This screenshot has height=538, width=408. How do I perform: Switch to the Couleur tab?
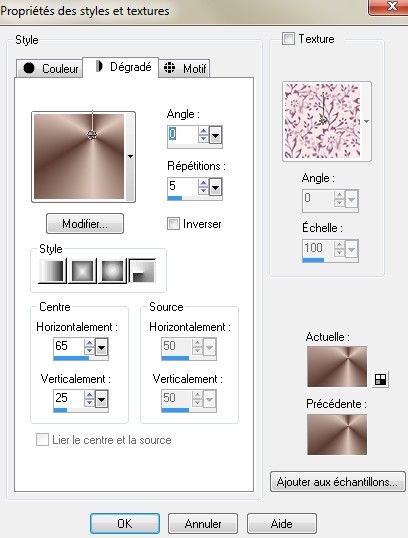[x=50, y=68]
